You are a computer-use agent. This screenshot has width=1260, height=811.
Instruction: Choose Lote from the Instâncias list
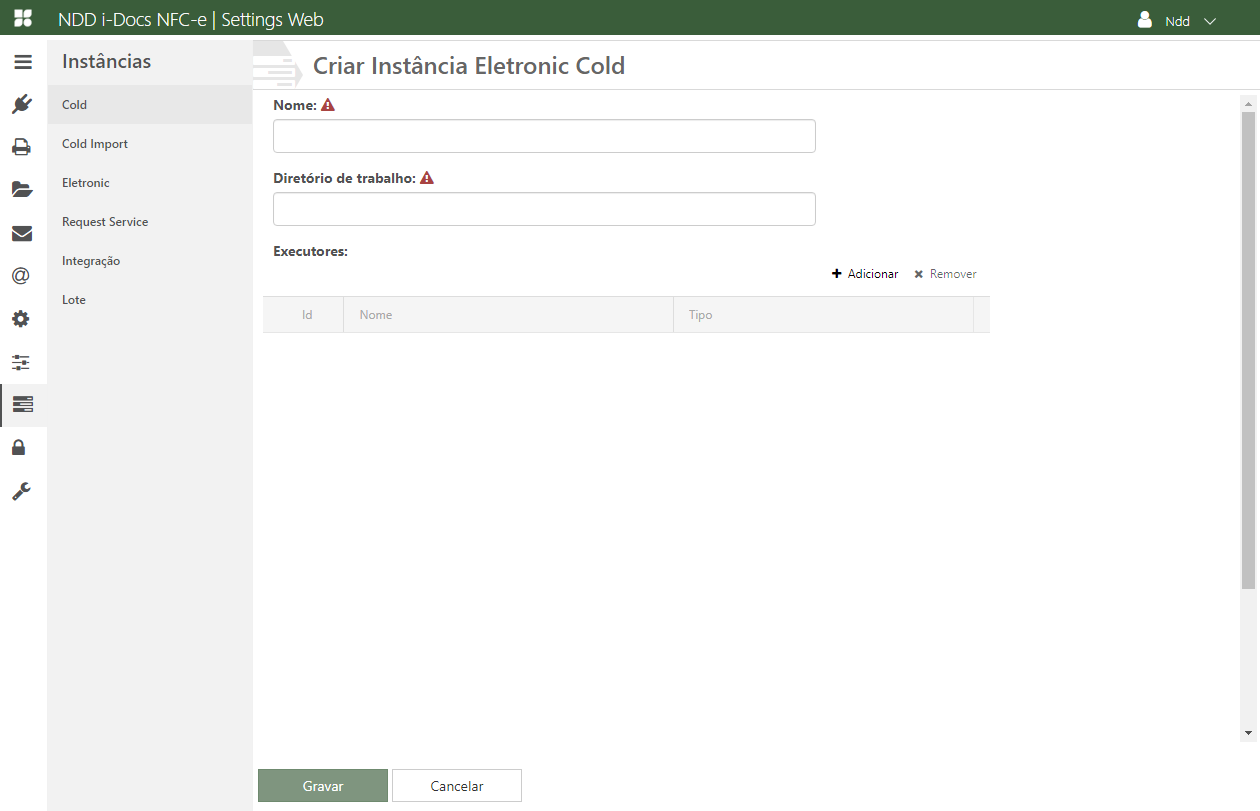[x=74, y=300]
